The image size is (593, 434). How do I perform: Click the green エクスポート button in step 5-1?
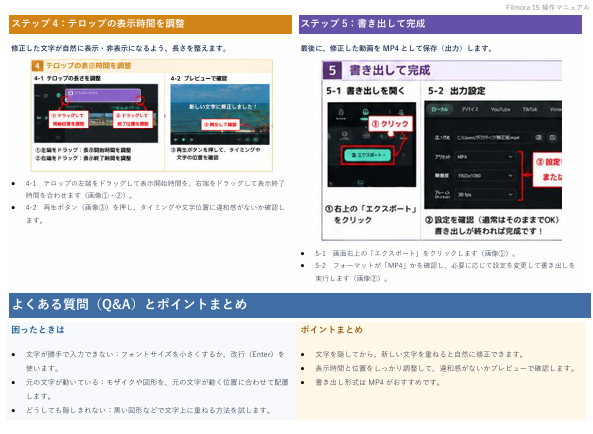(367, 155)
